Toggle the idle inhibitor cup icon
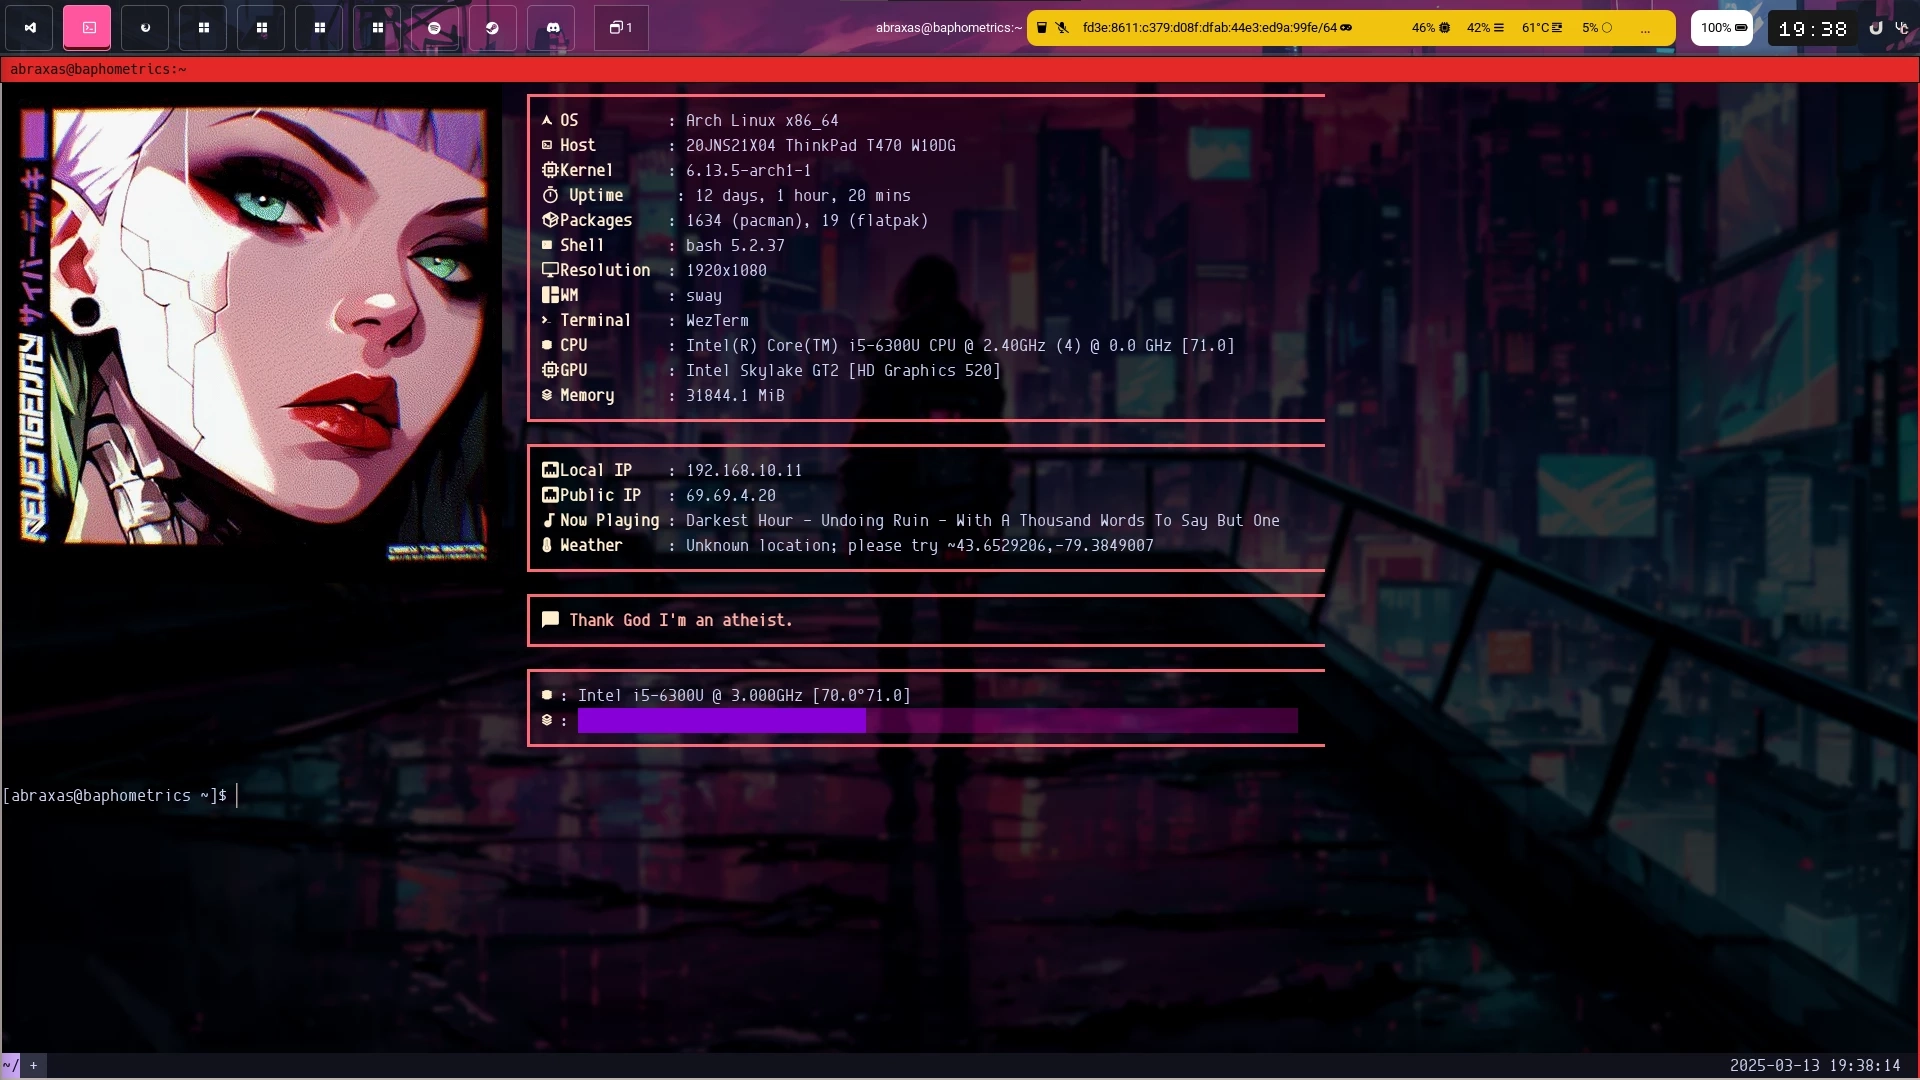The height and width of the screenshot is (1080, 1920). (x=1041, y=28)
